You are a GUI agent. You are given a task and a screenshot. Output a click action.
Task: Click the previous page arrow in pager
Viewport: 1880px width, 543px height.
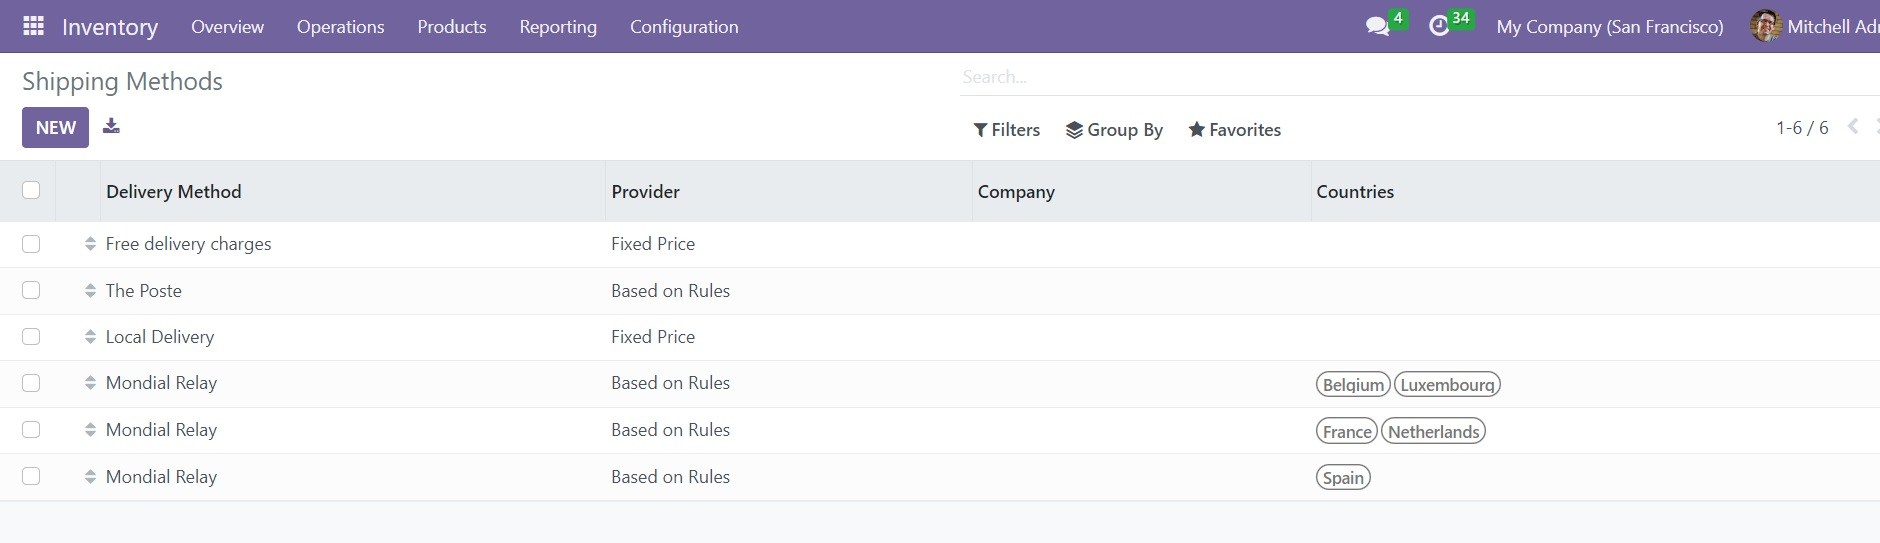pyautogui.click(x=1853, y=127)
